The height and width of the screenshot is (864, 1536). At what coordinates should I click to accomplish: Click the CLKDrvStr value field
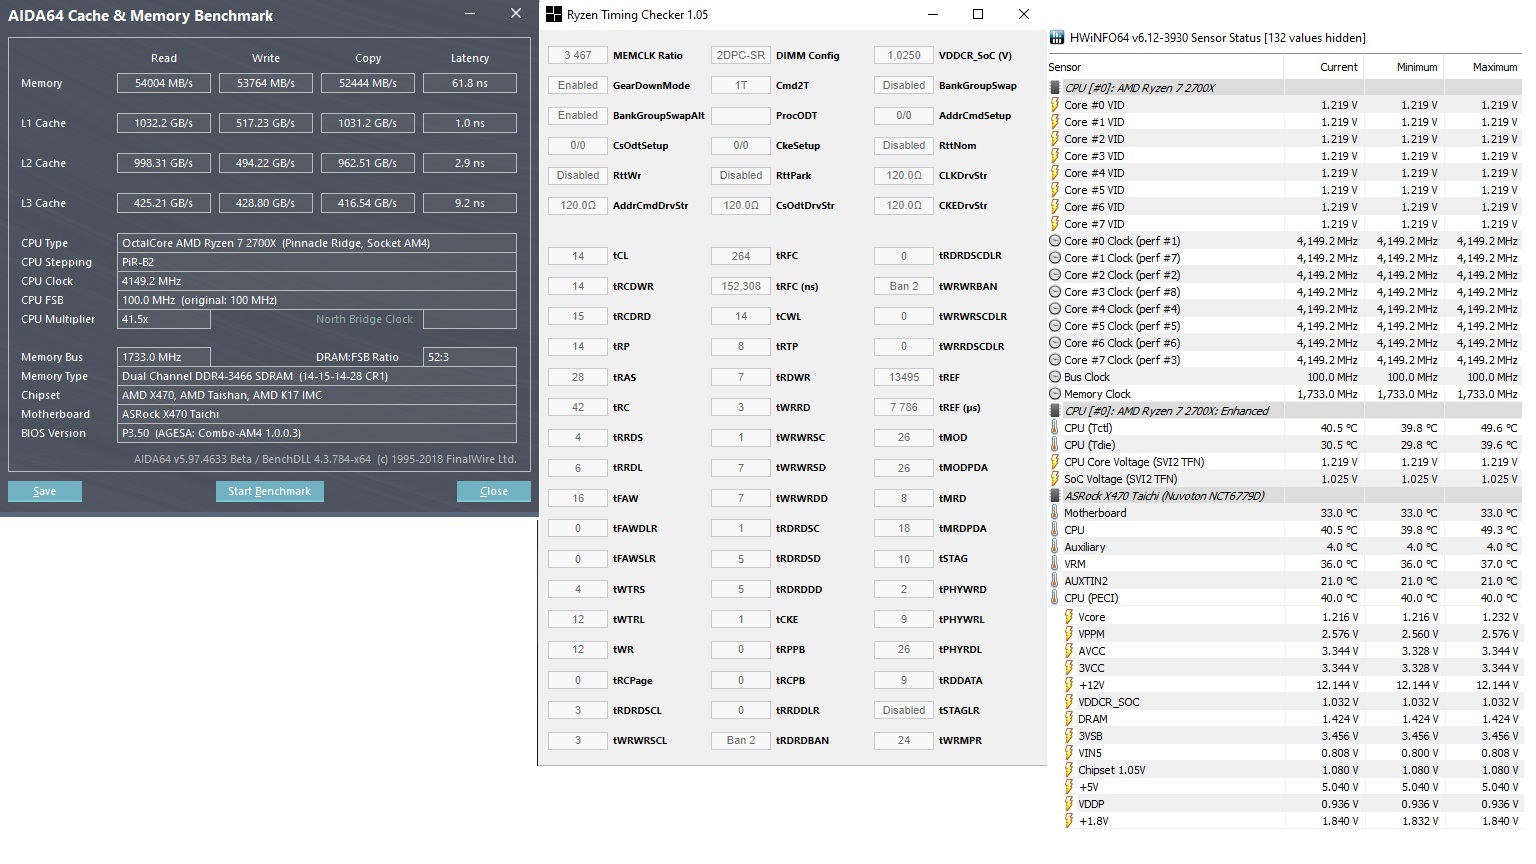(x=904, y=176)
